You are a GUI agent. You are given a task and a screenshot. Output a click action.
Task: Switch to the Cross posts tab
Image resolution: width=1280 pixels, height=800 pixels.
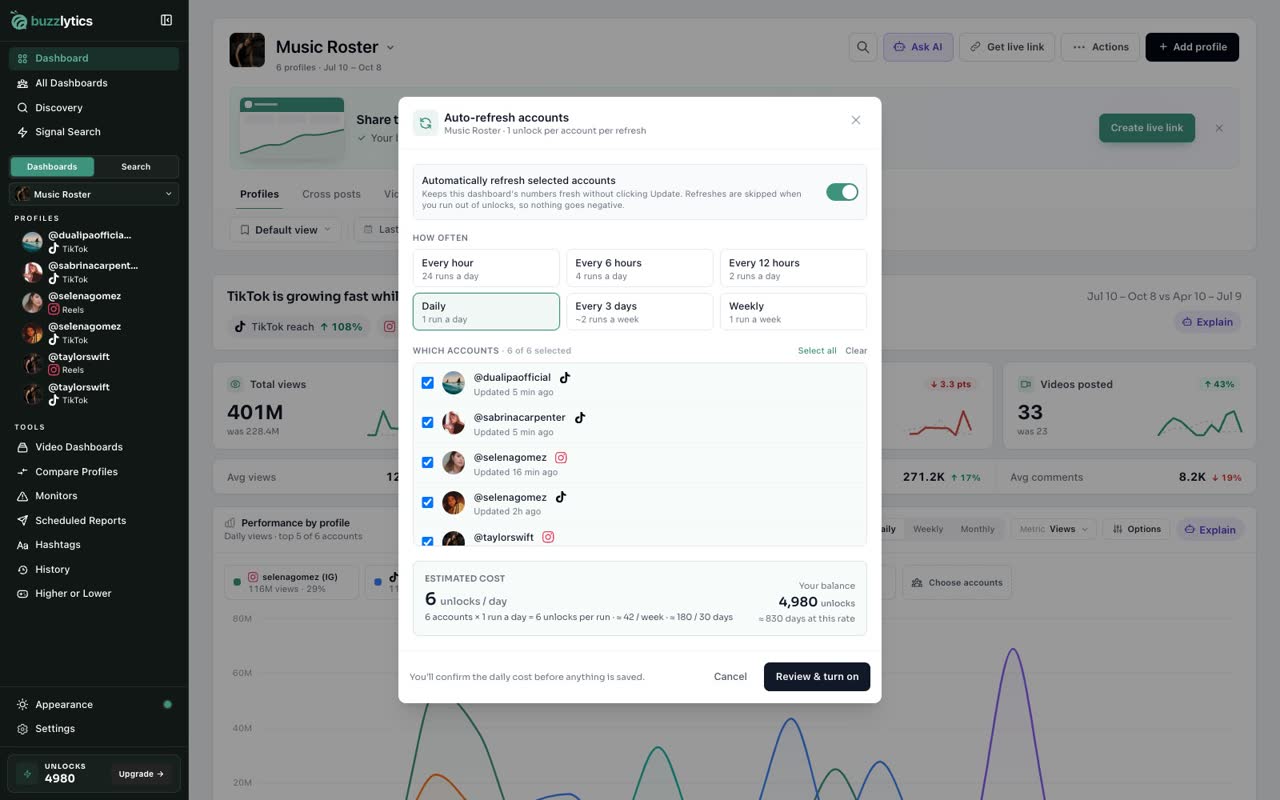(x=331, y=194)
